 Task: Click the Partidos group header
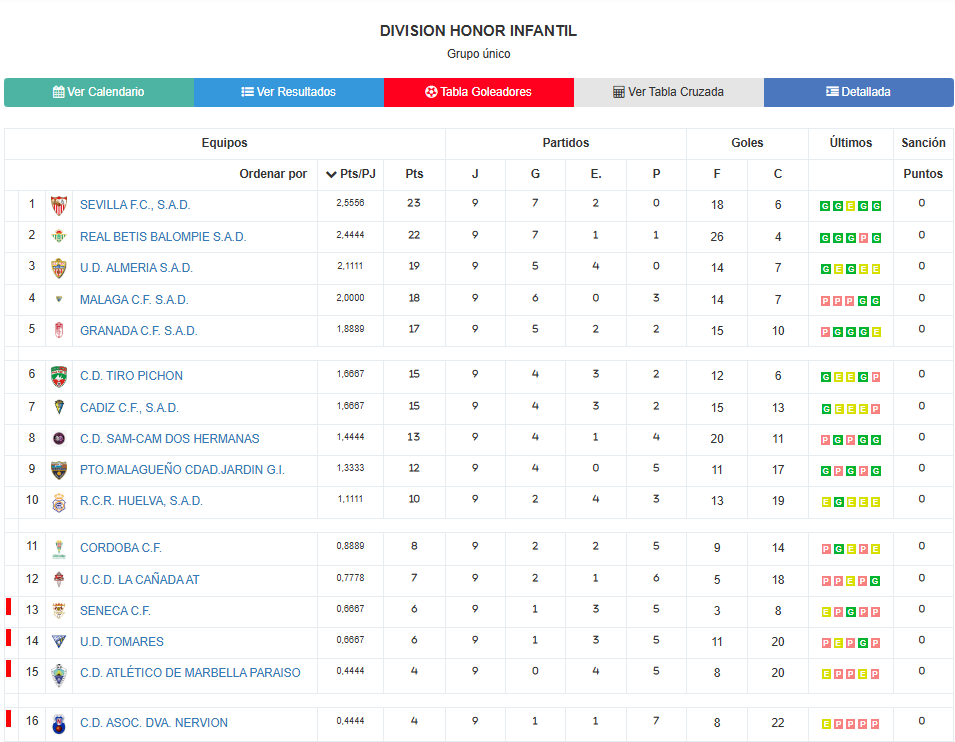pos(566,143)
